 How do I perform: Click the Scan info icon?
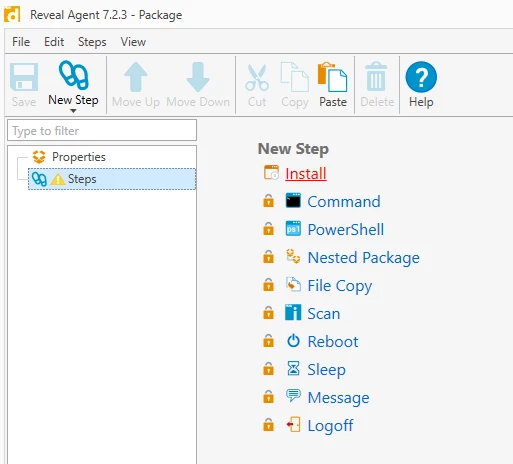(293, 312)
